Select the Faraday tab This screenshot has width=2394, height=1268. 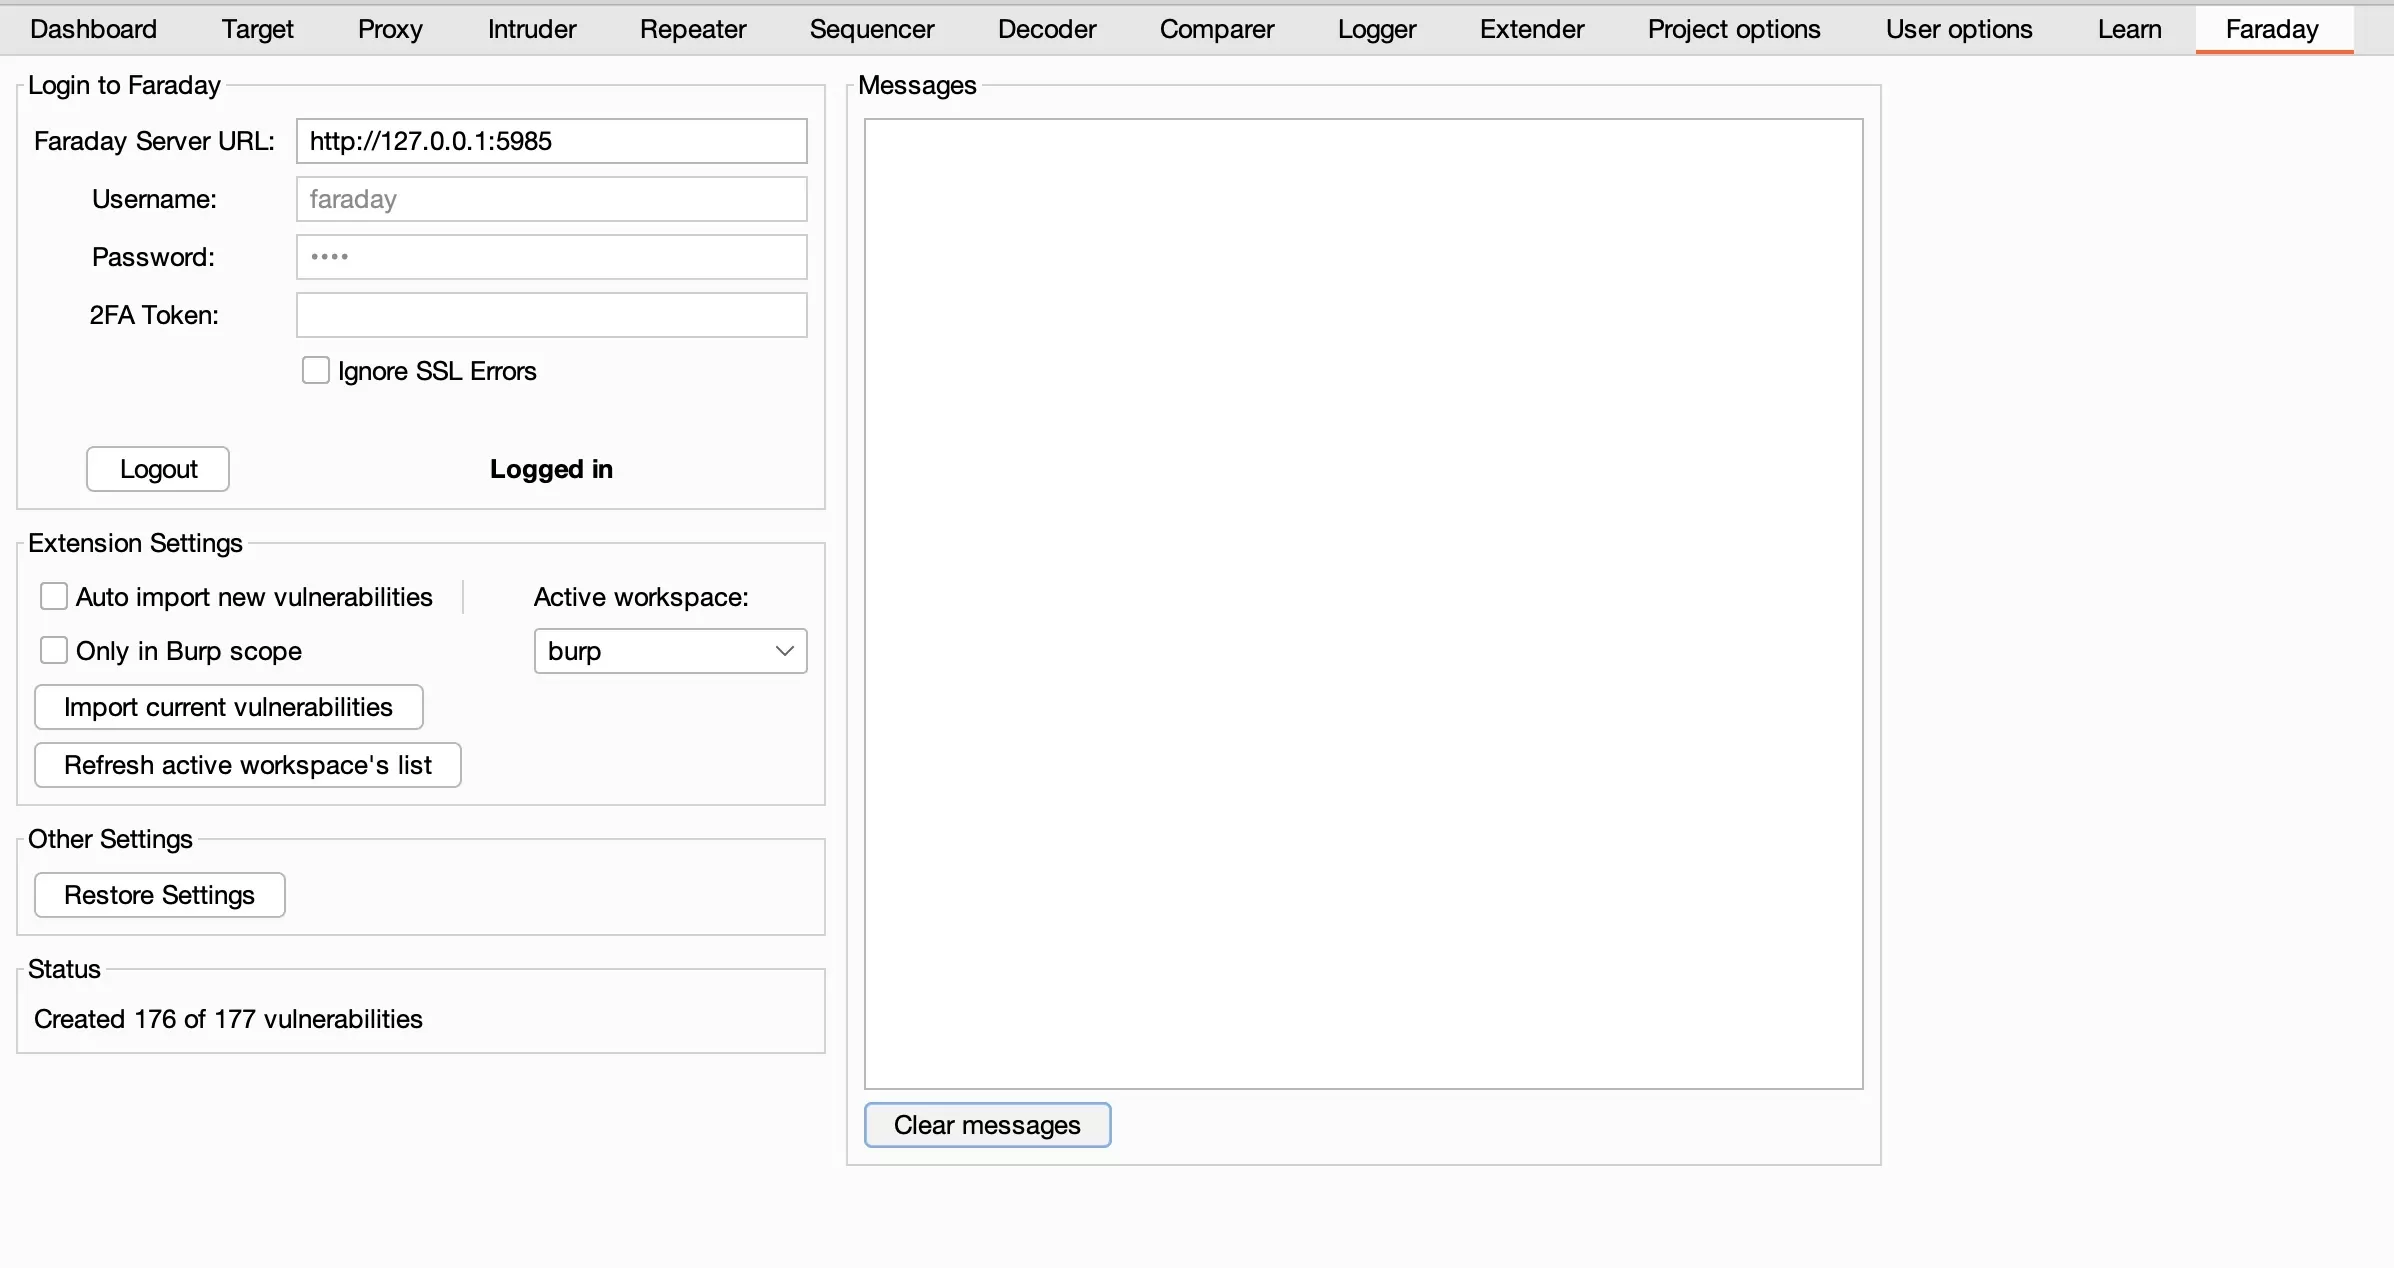coord(2272,28)
